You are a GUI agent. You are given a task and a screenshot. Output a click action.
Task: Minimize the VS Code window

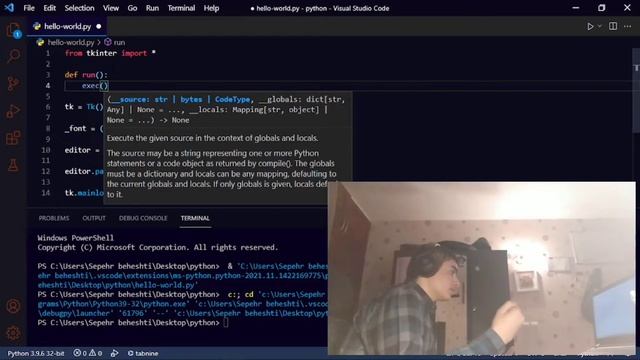576,8
